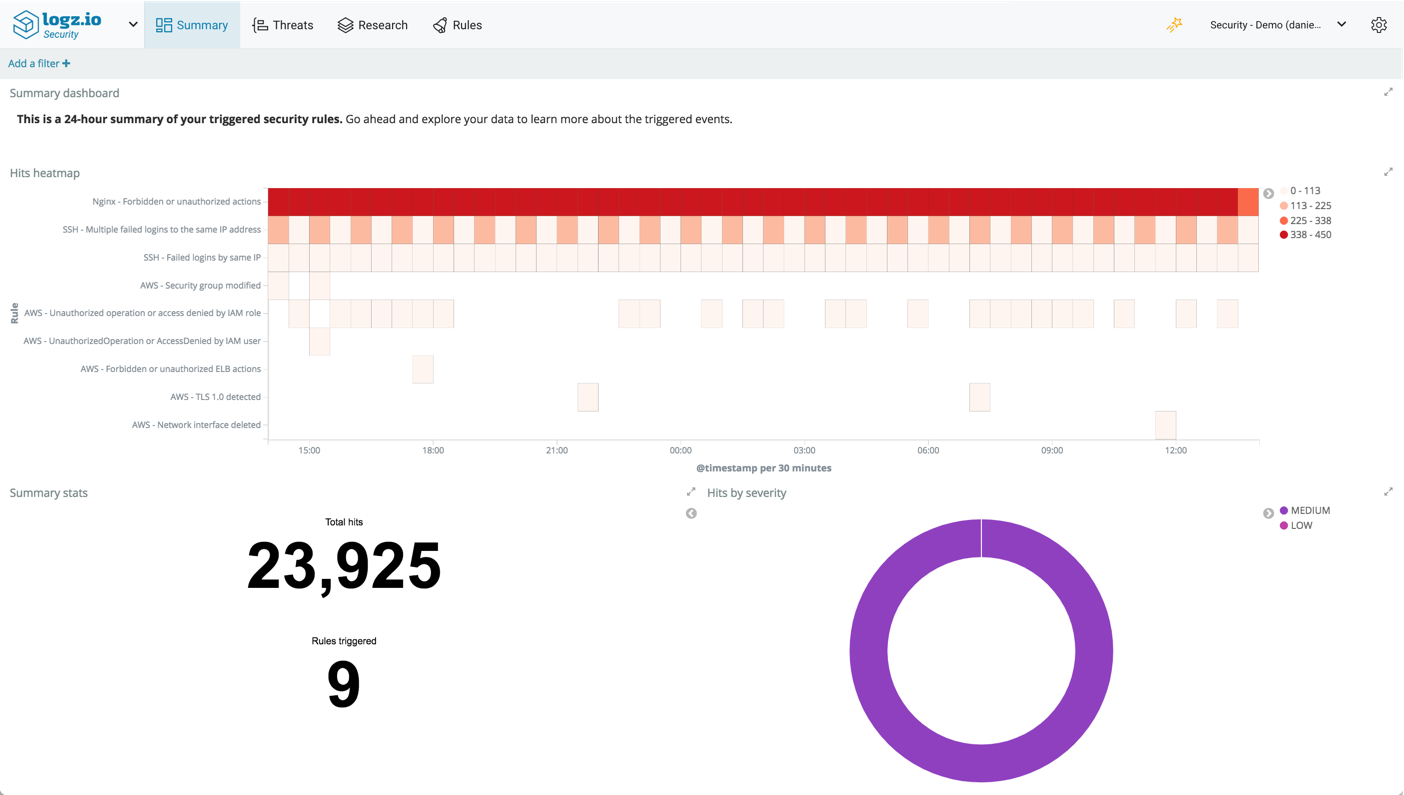This screenshot has width=1404, height=795.
Task: Click the Forbidden ELB actions heatmap cell
Action: click(x=423, y=369)
